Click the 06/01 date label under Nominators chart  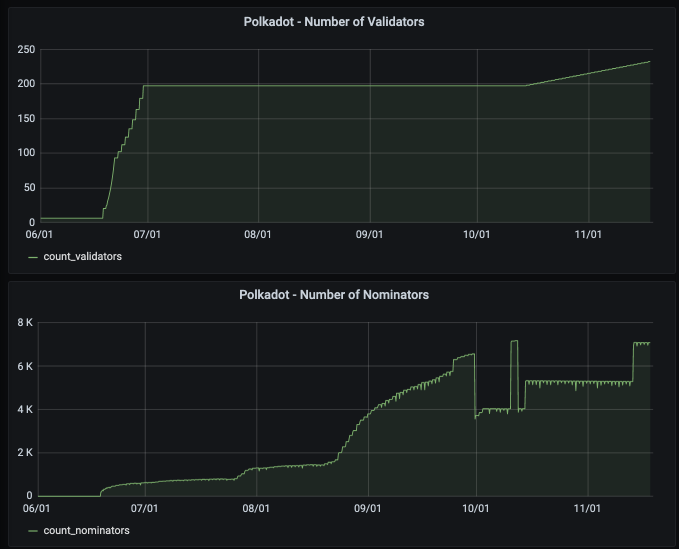pos(36,508)
